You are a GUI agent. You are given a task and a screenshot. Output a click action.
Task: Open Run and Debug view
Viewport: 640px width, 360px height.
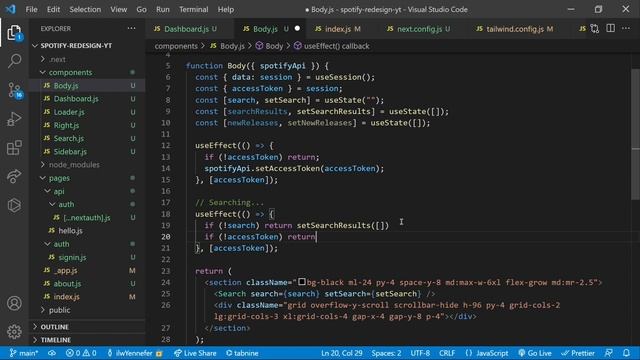(x=14, y=119)
